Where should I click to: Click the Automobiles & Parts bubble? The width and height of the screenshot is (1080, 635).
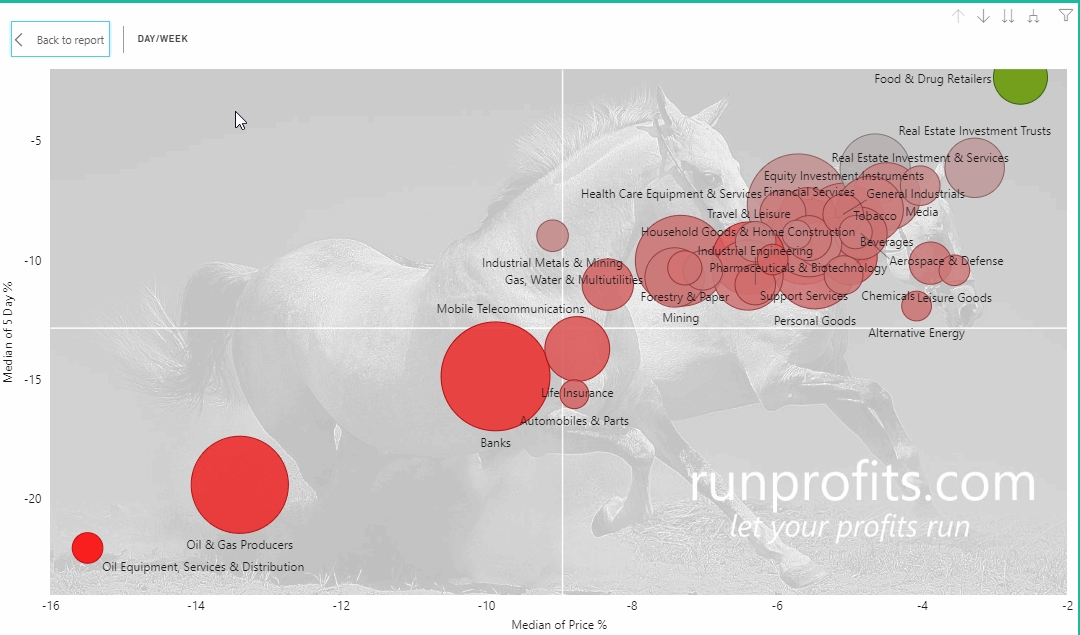pyautogui.click(x=574, y=394)
